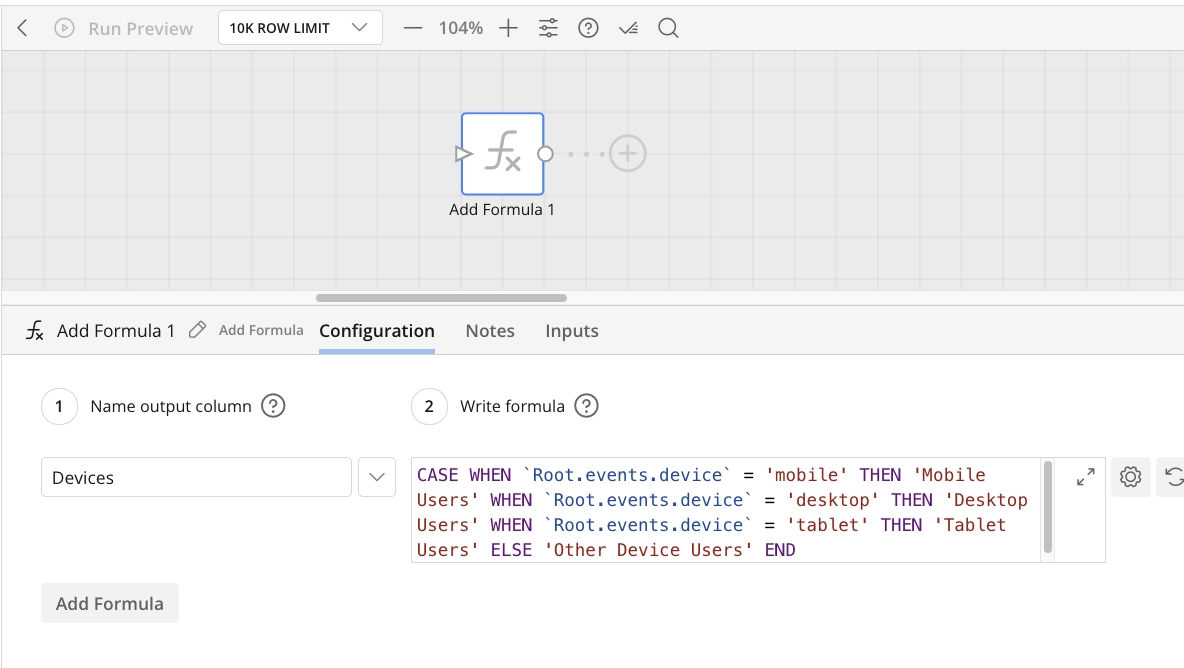Click horizontal canvas scrollbar
The height and width of the screenshot is (668, 1184).
coord(441,298)
